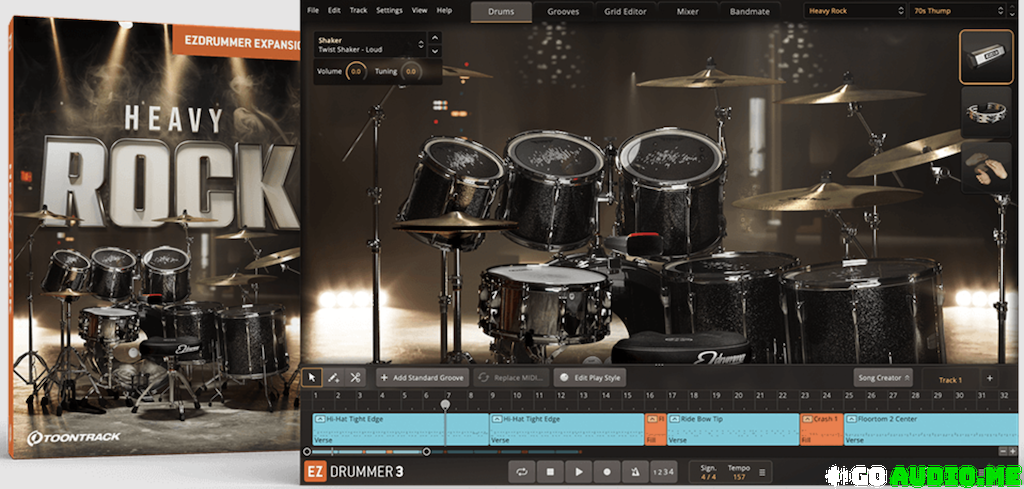
Task: Select the scissors cut tool
Action: [x=355, y=377]
